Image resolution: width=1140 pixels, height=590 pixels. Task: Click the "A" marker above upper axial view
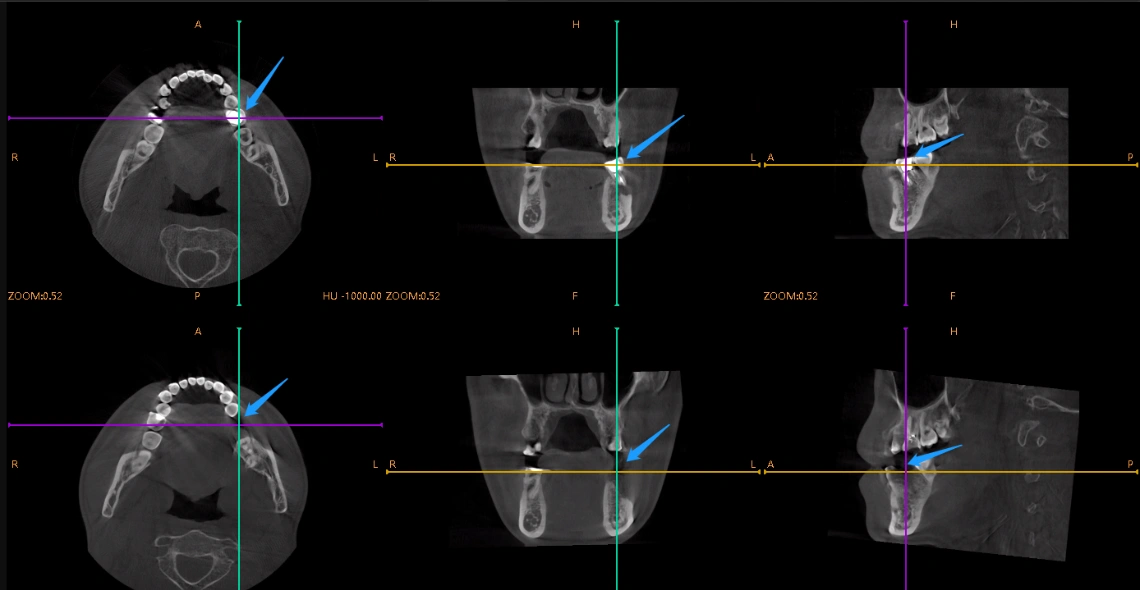click(198, 25)
